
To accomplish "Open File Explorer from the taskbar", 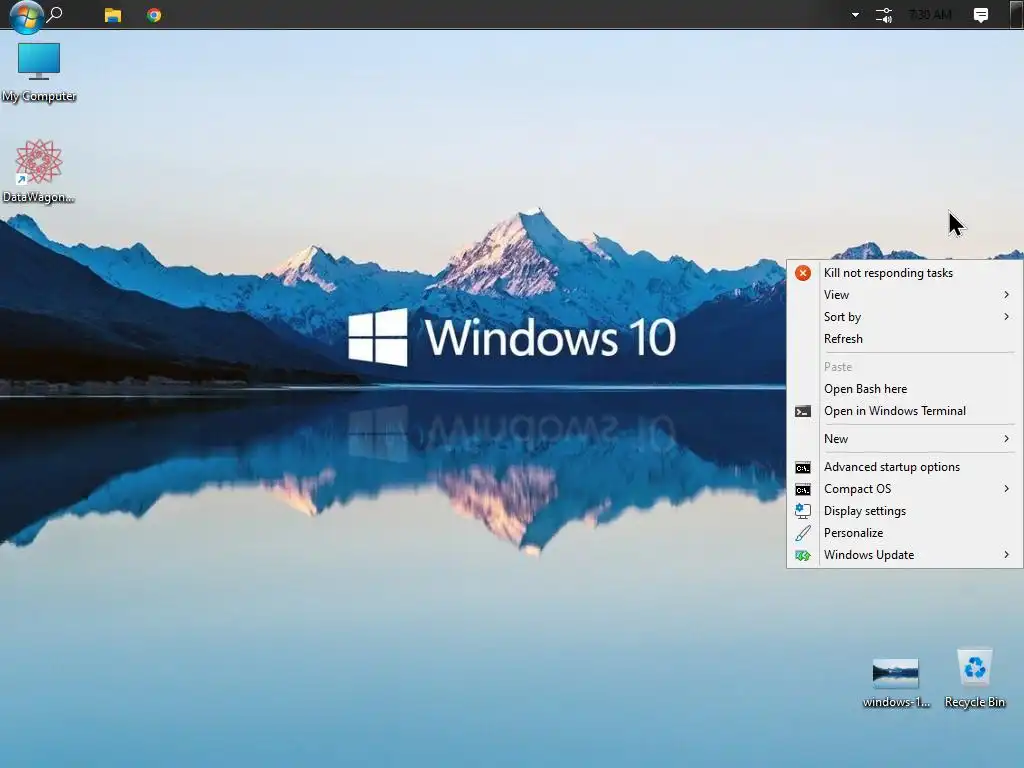I will (113, 15).
